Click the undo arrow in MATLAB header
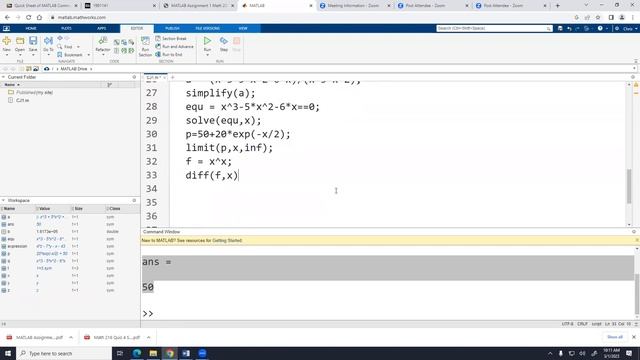This screenshot has width=640, height=360. [x=569, y=28]
